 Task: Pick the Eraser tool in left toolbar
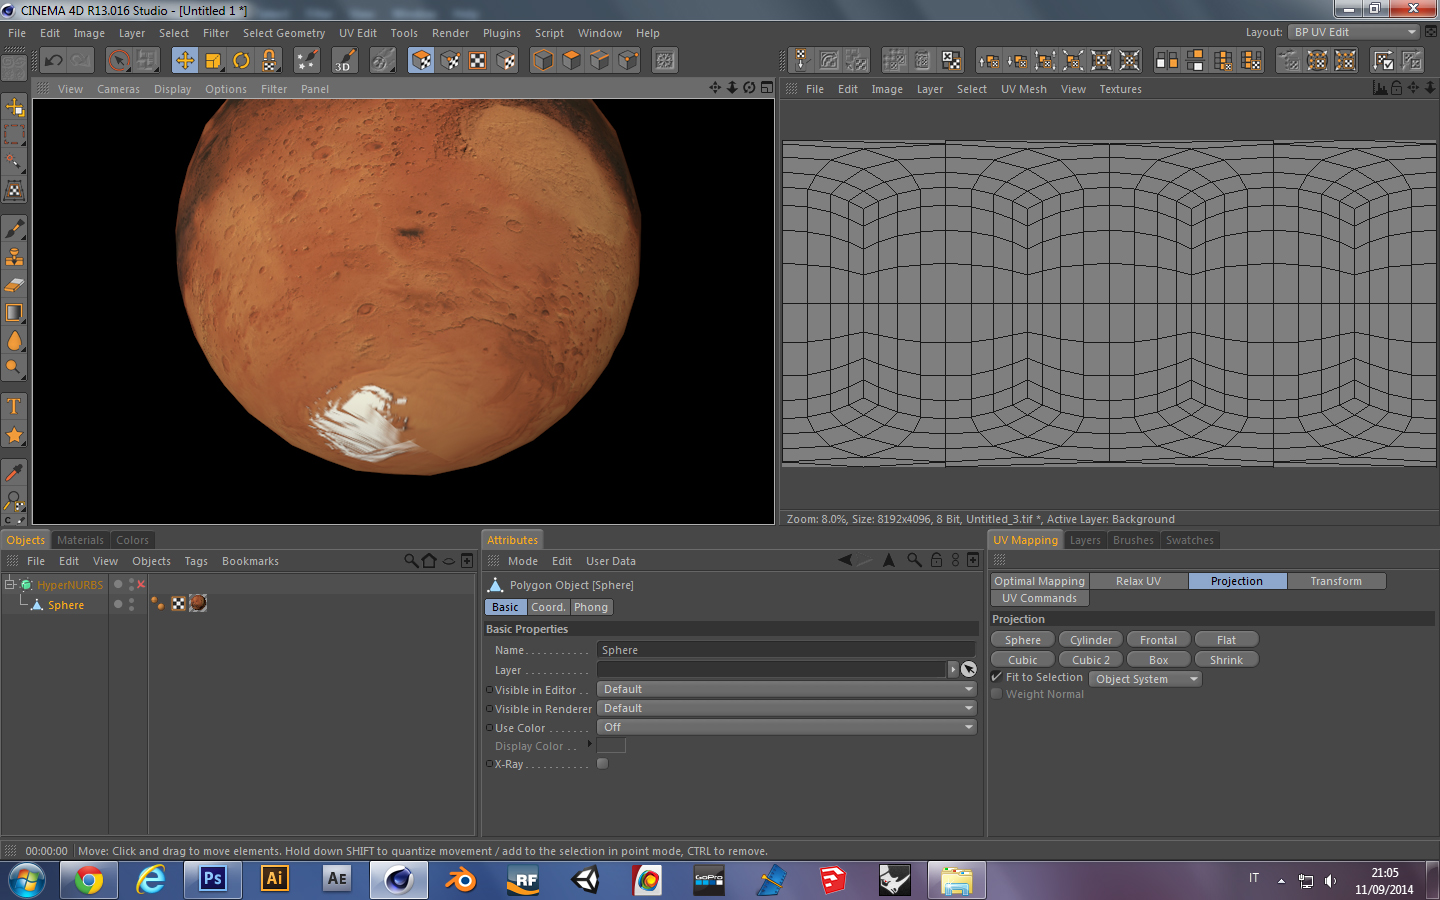[x=14, y=285]
